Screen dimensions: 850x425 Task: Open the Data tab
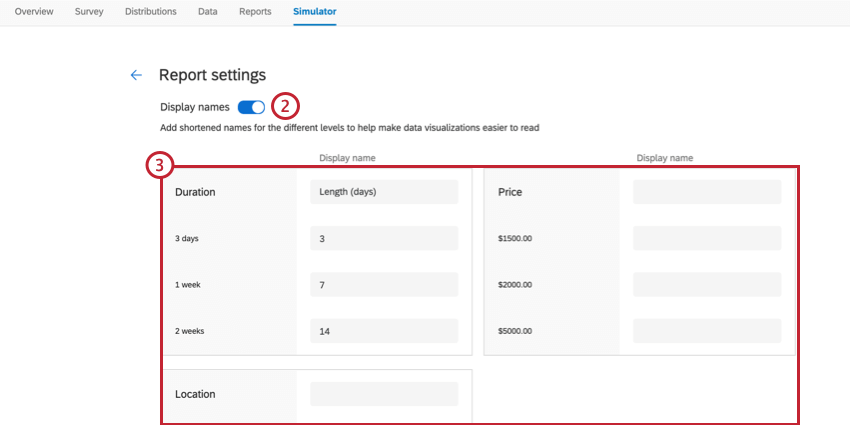208,12
